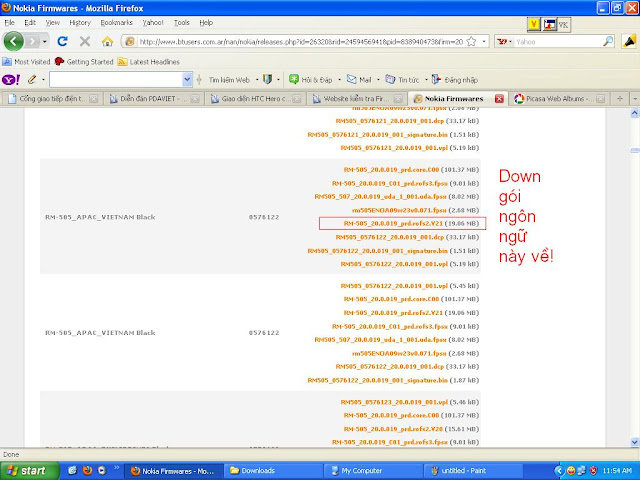Click the page scrollbar up arrow
Viewport: 640px width, 480px height.
point(634,112)
